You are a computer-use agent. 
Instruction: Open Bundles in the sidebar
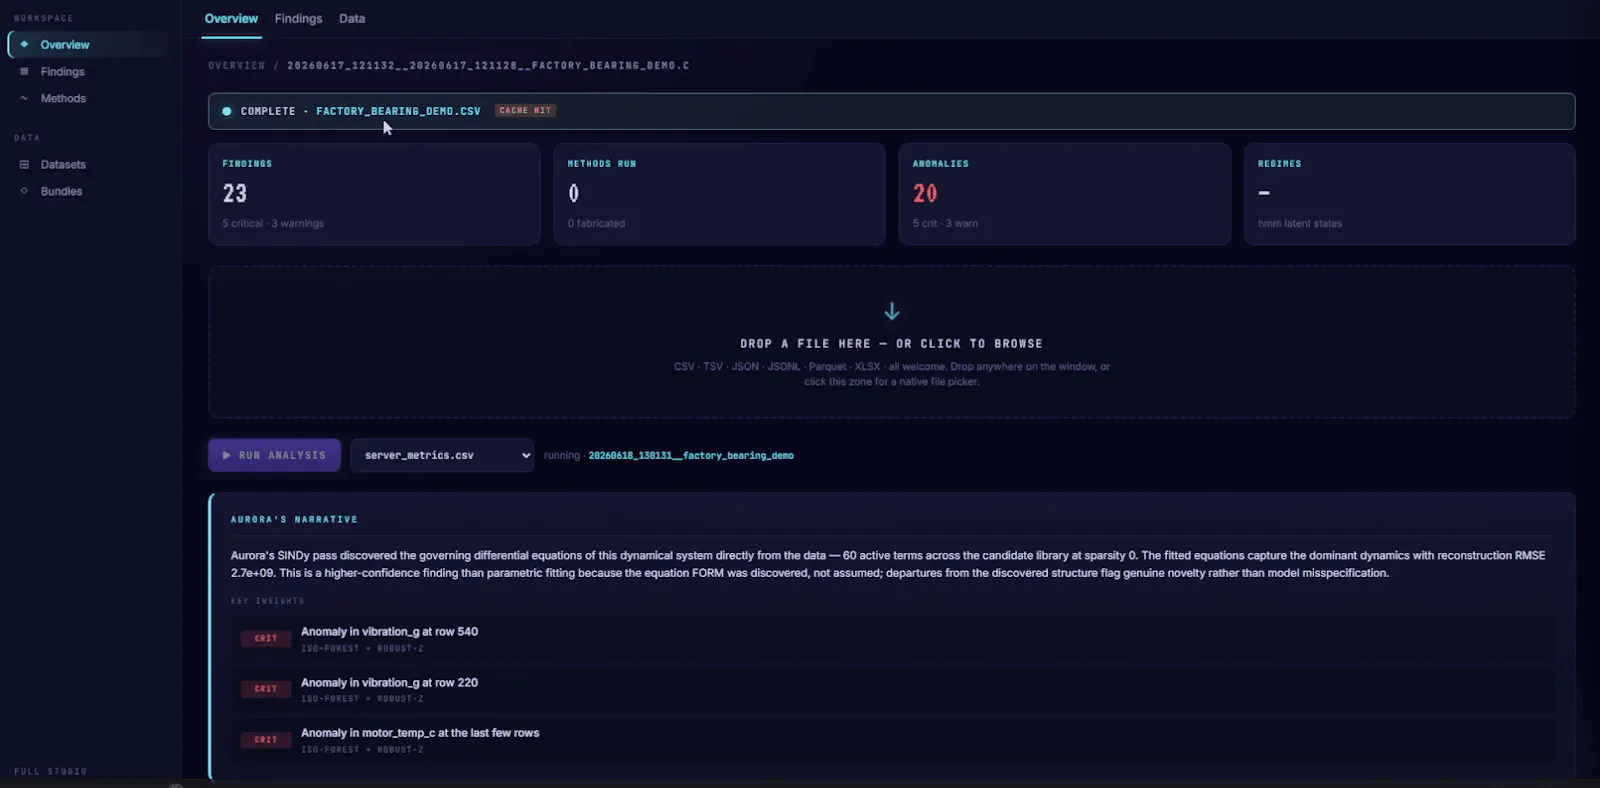click(90, 192)
